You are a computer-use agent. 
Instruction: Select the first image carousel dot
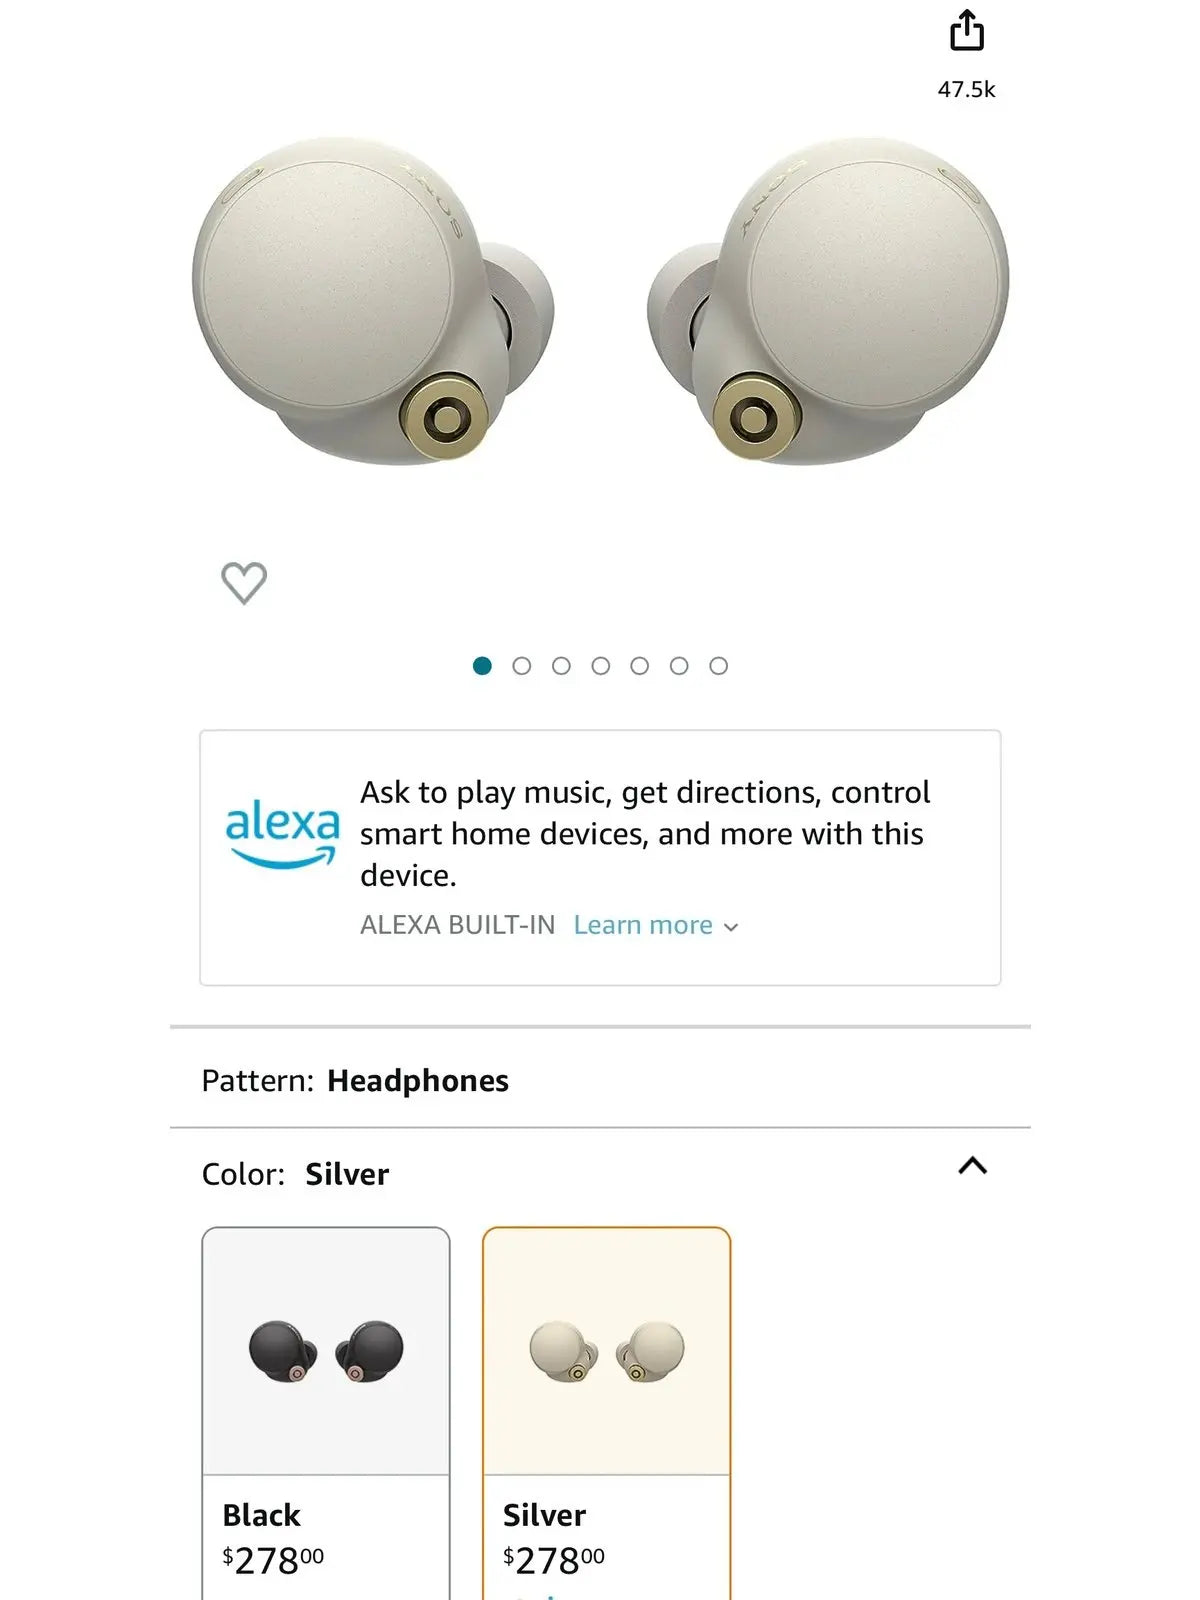[482, 666]
